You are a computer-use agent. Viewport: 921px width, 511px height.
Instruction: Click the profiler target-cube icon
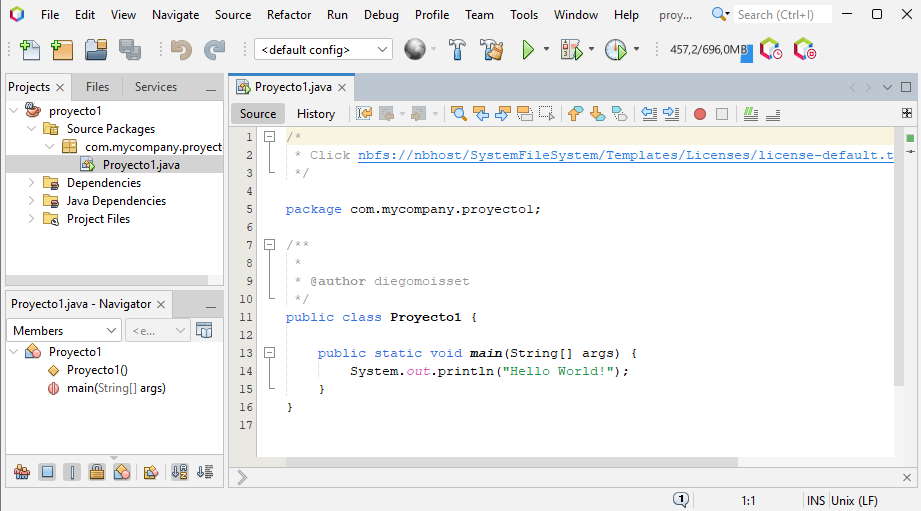(805, 49)
